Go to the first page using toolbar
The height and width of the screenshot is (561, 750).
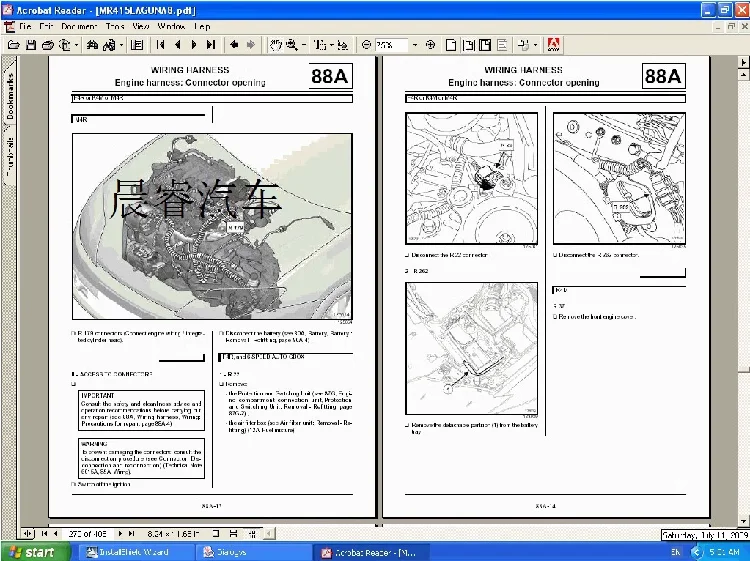point(161,45)
